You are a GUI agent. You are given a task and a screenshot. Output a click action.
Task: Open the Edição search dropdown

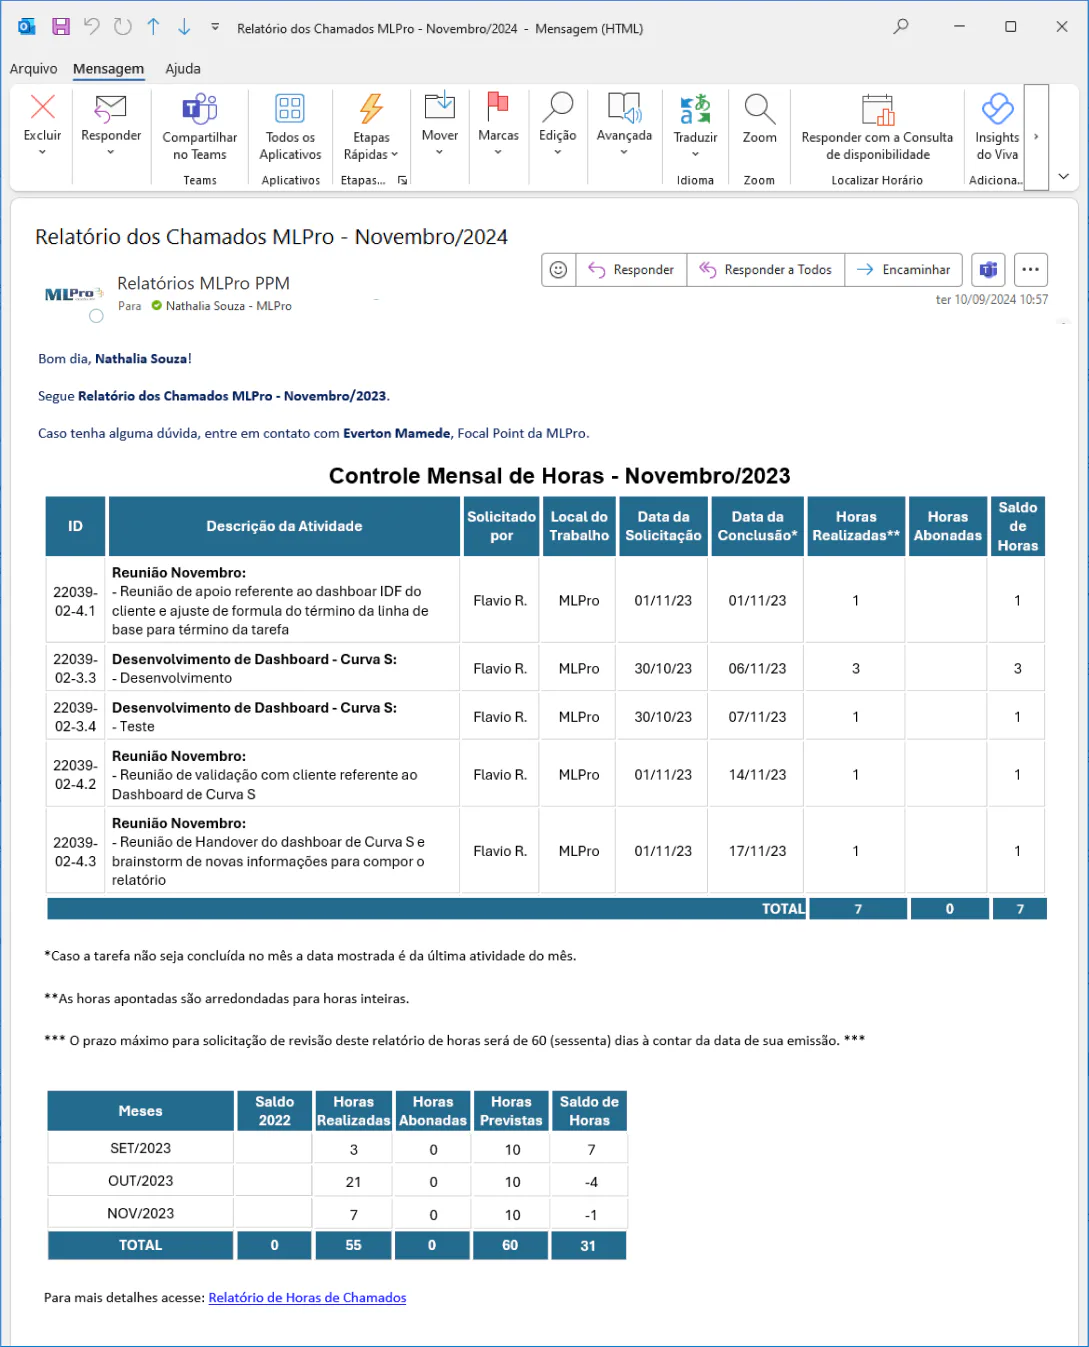[x=557, y=124]
